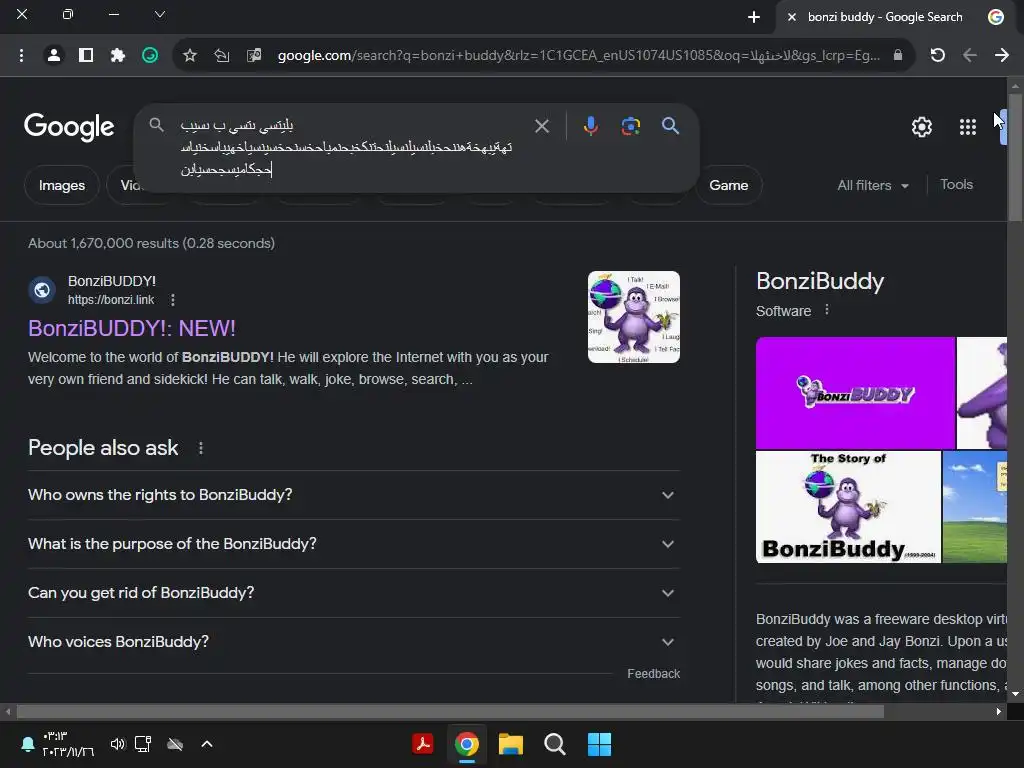Toggle the Chrome side panel icon
The width and height of the screenshot is (1024, 768).
(86, 56)
